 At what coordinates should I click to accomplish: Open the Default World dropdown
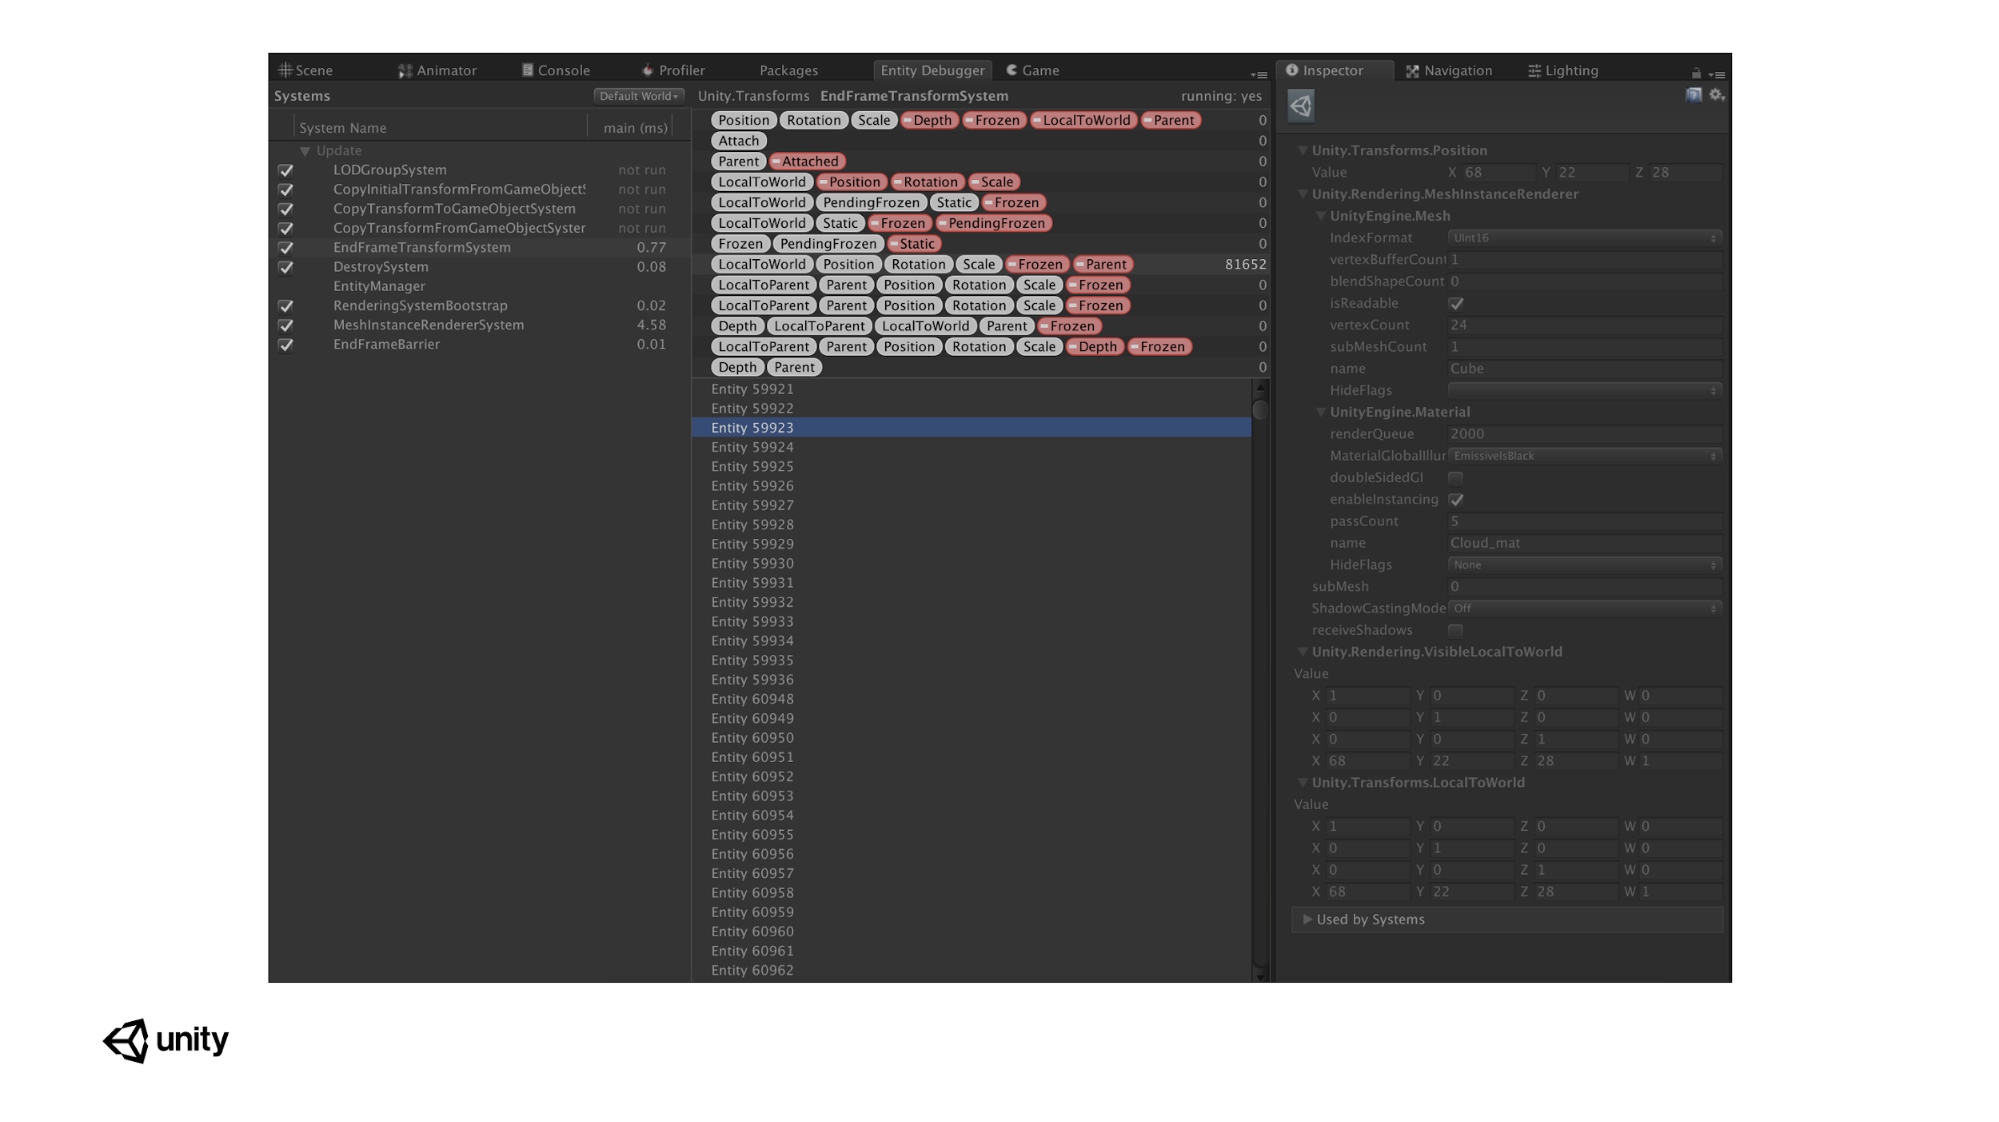tap(638, 97)
